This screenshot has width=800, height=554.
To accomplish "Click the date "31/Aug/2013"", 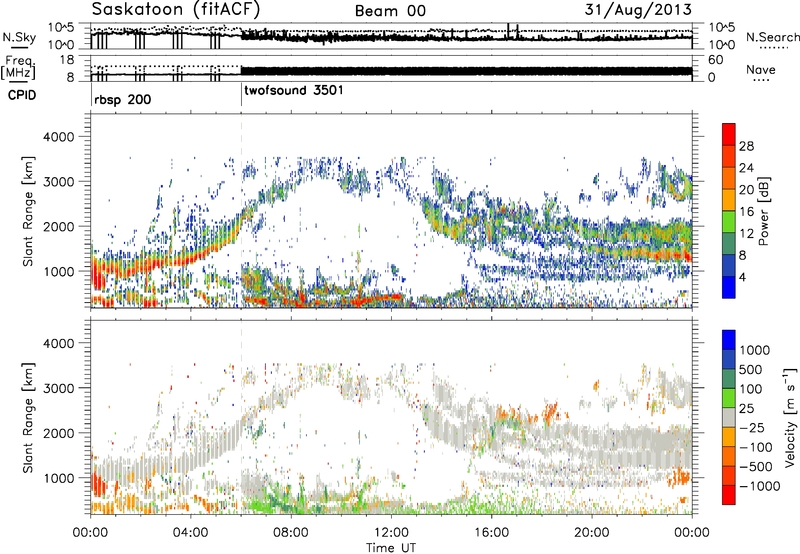I will coord(638,9).
